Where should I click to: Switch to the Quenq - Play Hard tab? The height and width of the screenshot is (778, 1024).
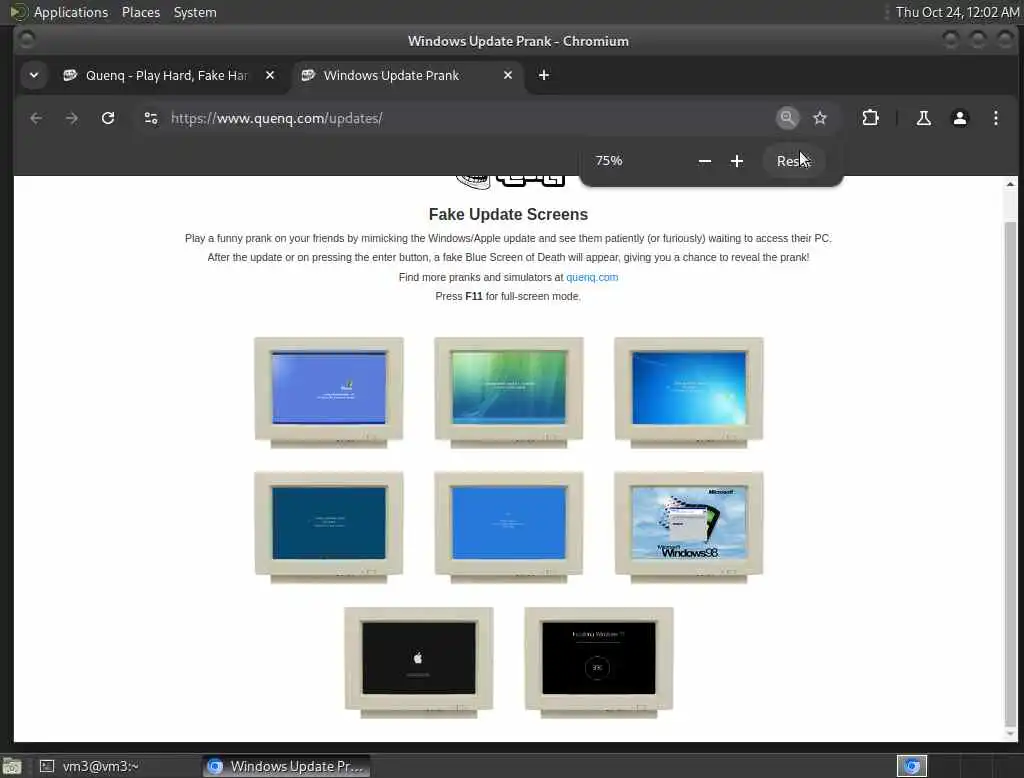[167, 75]
